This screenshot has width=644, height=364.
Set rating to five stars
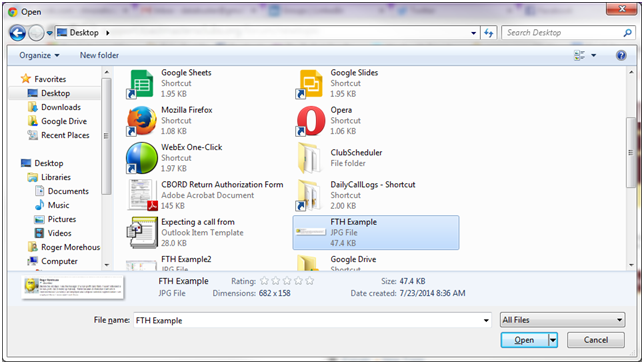point(310,281)
